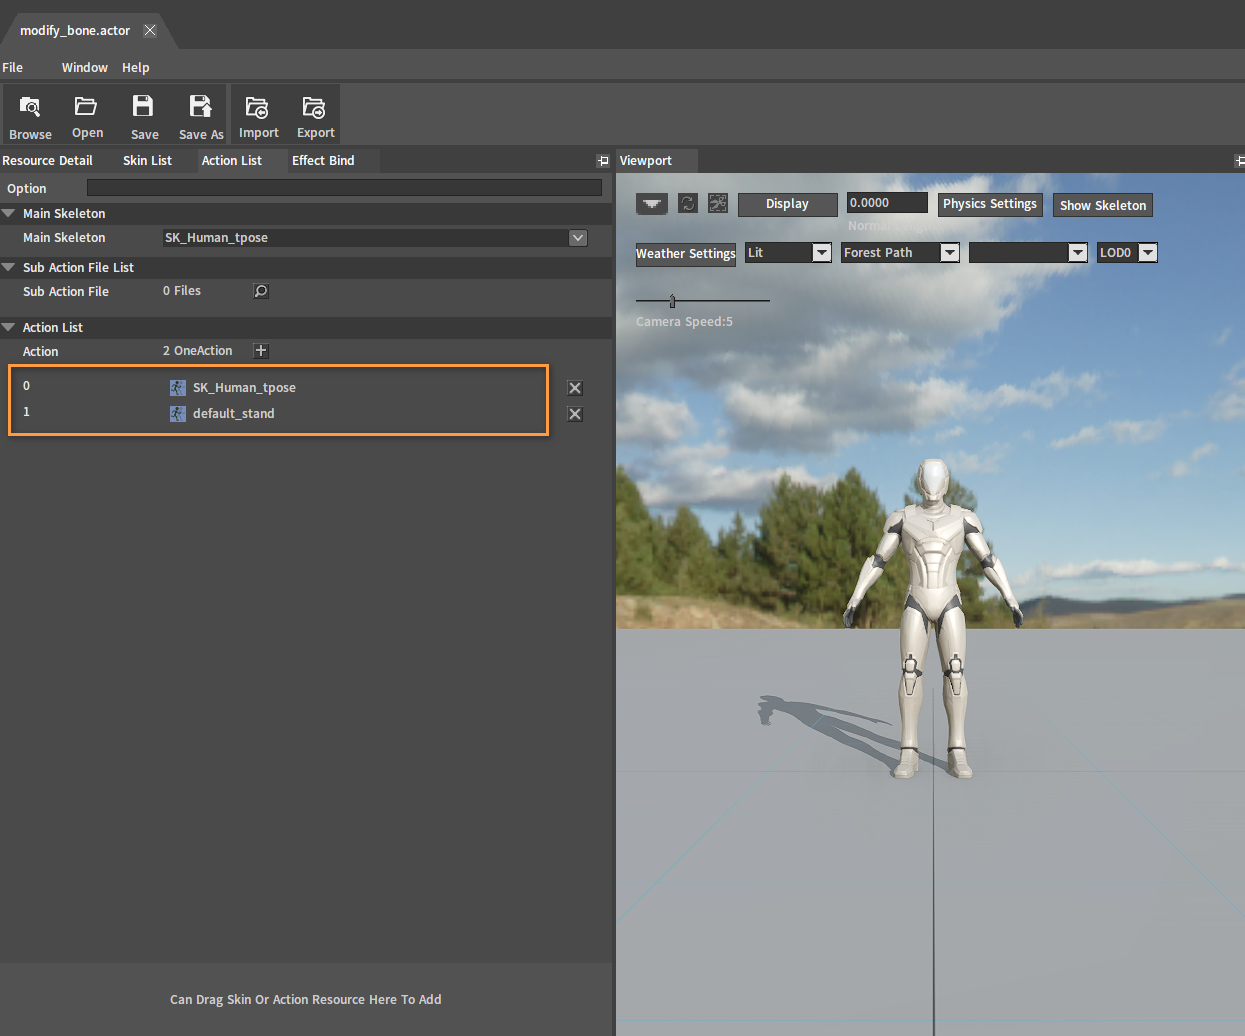Open the LOD0 level dropdown
Screen dimensions: 1245x1036
pyautogui.click(x=1147, y=253)
